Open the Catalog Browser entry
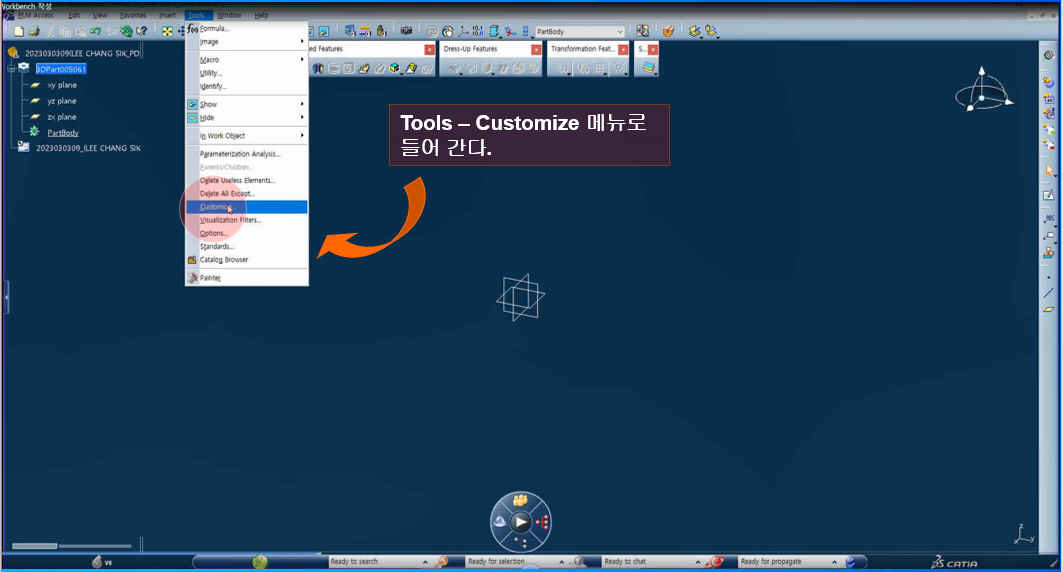The image size is (1063, 572). click(247, 260)
